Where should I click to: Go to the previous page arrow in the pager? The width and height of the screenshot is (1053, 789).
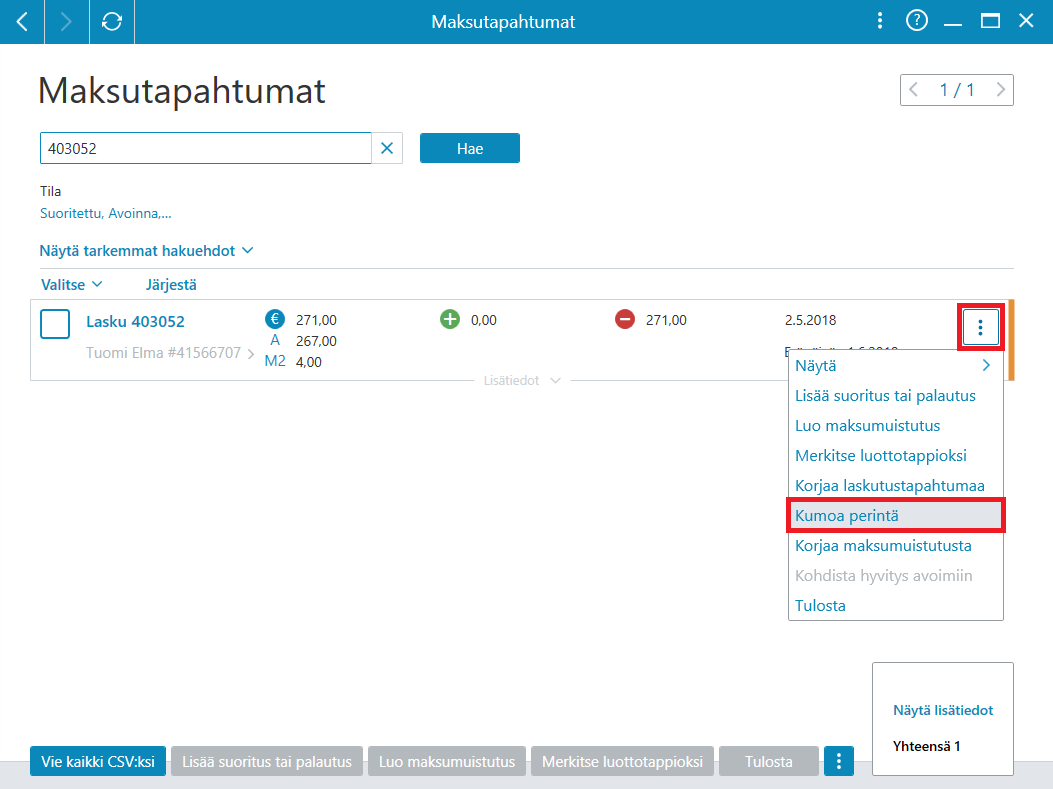(913, 90)
